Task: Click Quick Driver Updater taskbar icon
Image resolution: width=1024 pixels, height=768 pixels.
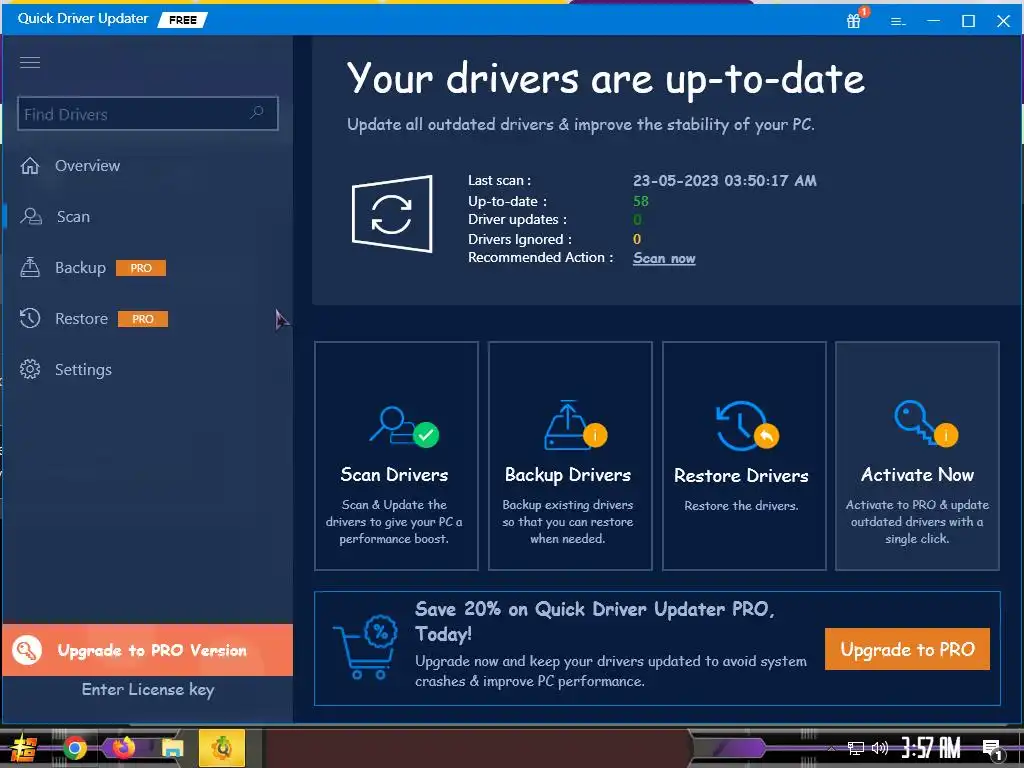Action: pos(222,748)
